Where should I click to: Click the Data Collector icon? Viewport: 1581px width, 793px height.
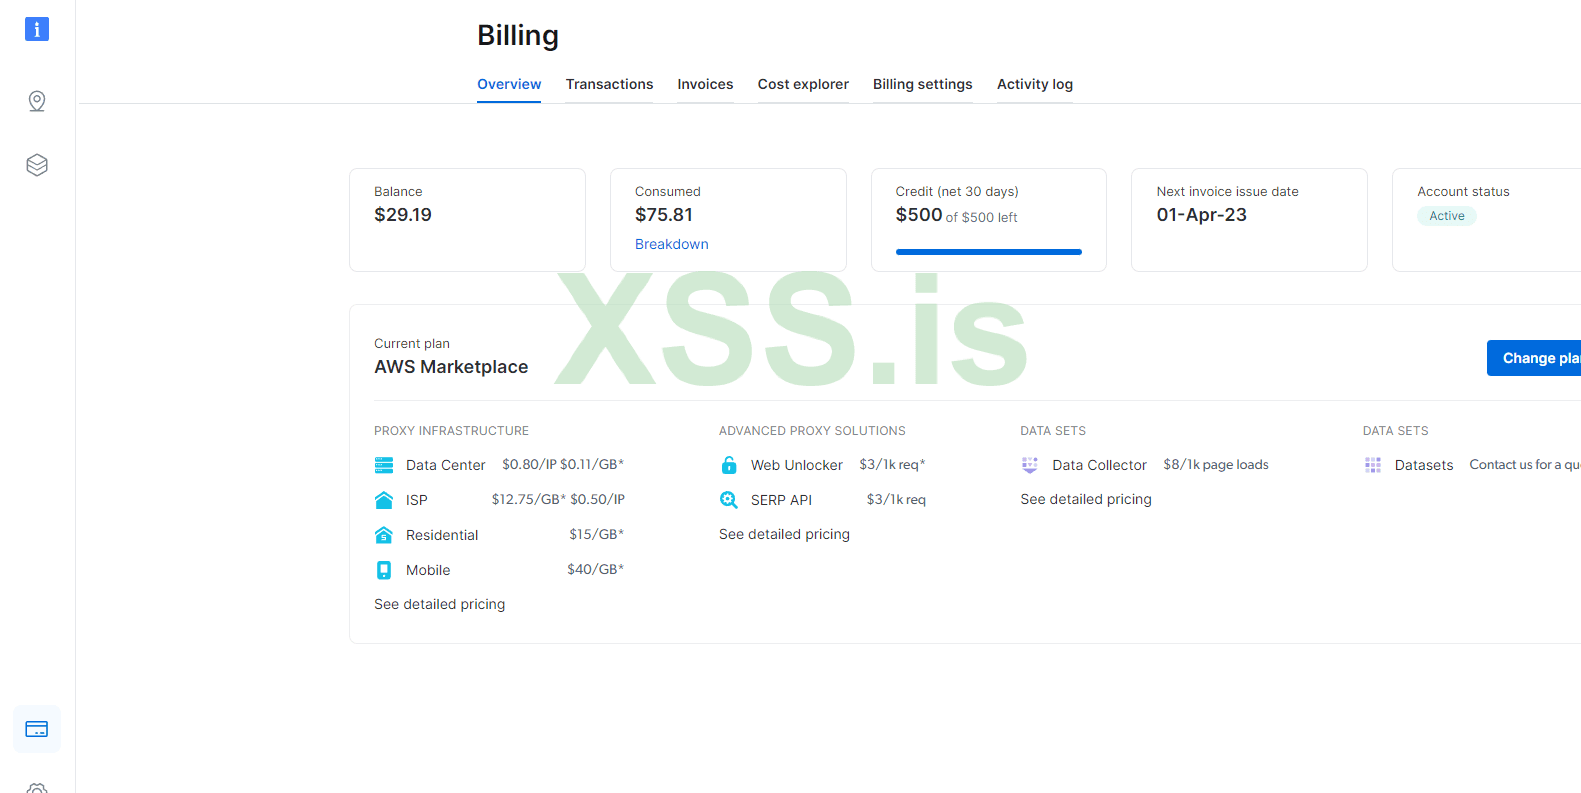coord(1030,465)
